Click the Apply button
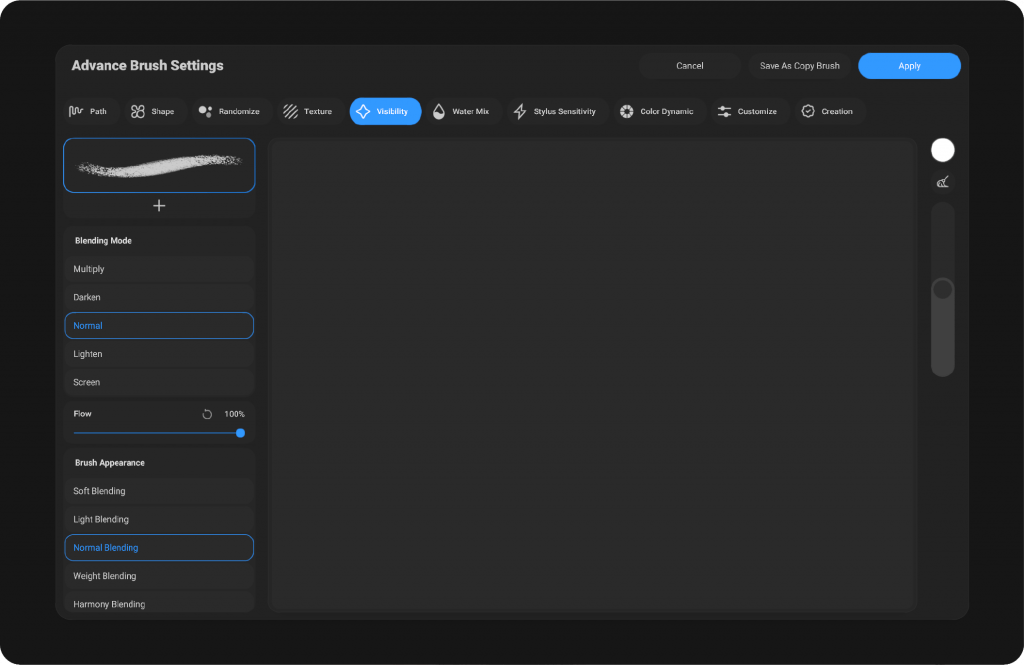Viewport: 1024px width, 665px height. [909, 66]
